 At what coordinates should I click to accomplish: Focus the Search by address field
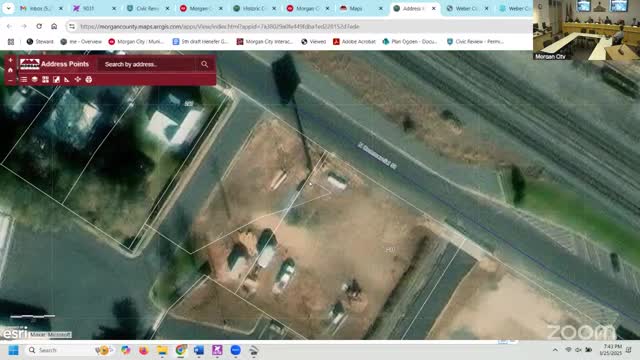[x=148, y=64]
